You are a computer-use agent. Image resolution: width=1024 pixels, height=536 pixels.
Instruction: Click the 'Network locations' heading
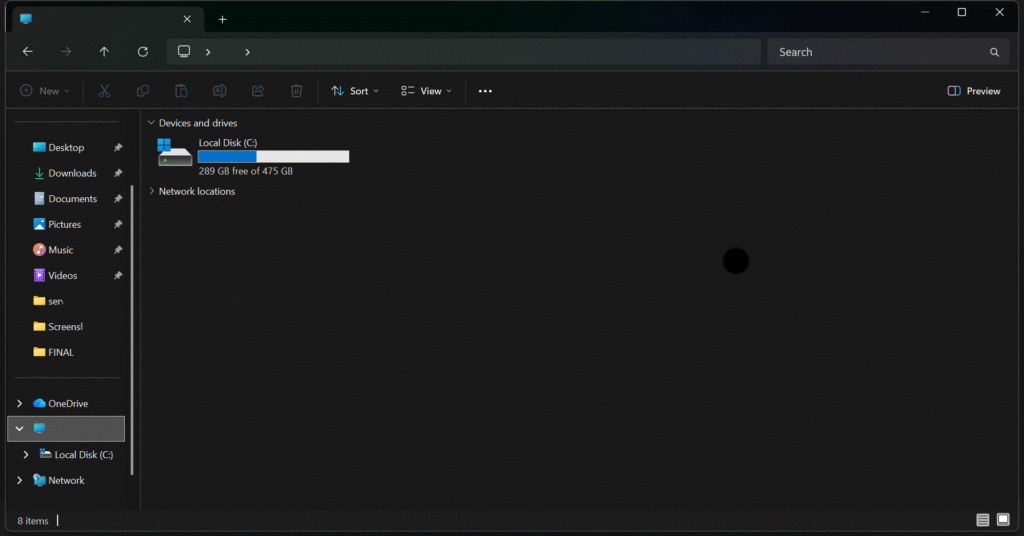click(x=197, y=191)
